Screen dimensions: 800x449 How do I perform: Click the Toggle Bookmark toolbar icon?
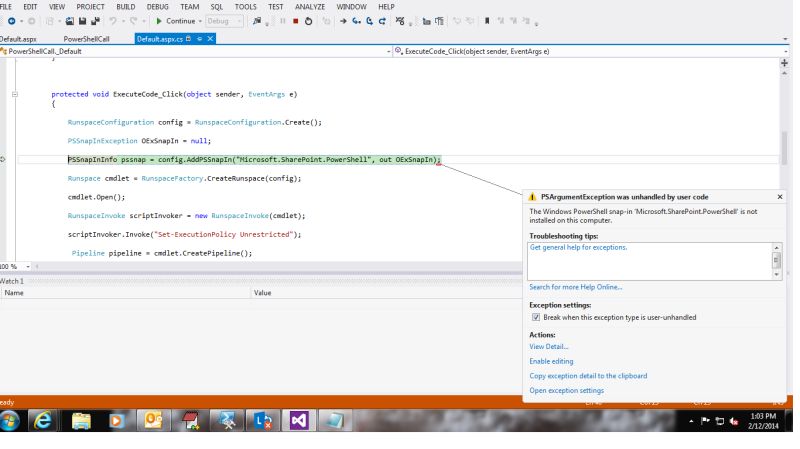487,21
